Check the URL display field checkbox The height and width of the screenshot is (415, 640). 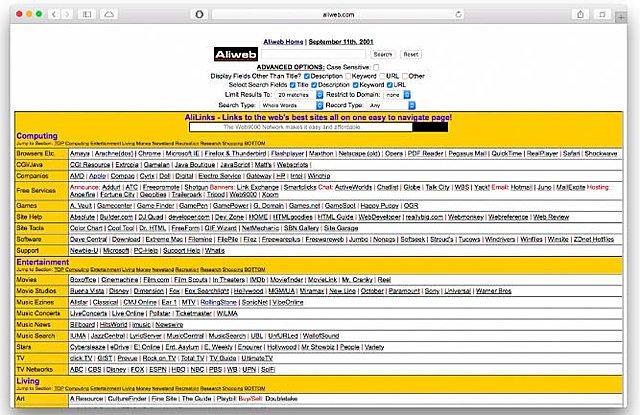pyautogui.click(x=382, y=76)
